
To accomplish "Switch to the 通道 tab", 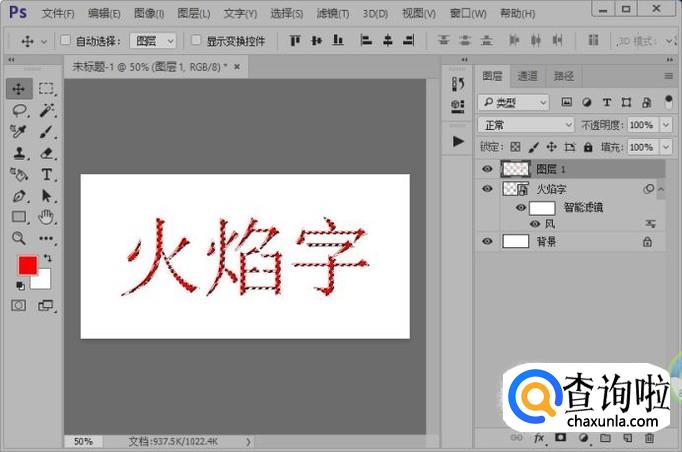I will click(527, 76).
